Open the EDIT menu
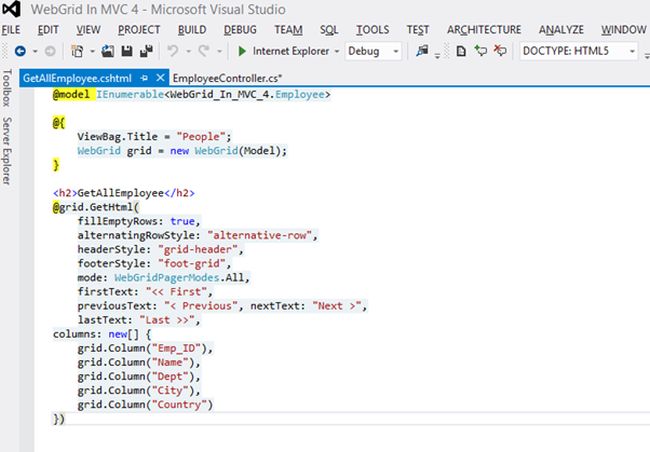Viewport: 650px width, 452px height. tap(48, 30)
